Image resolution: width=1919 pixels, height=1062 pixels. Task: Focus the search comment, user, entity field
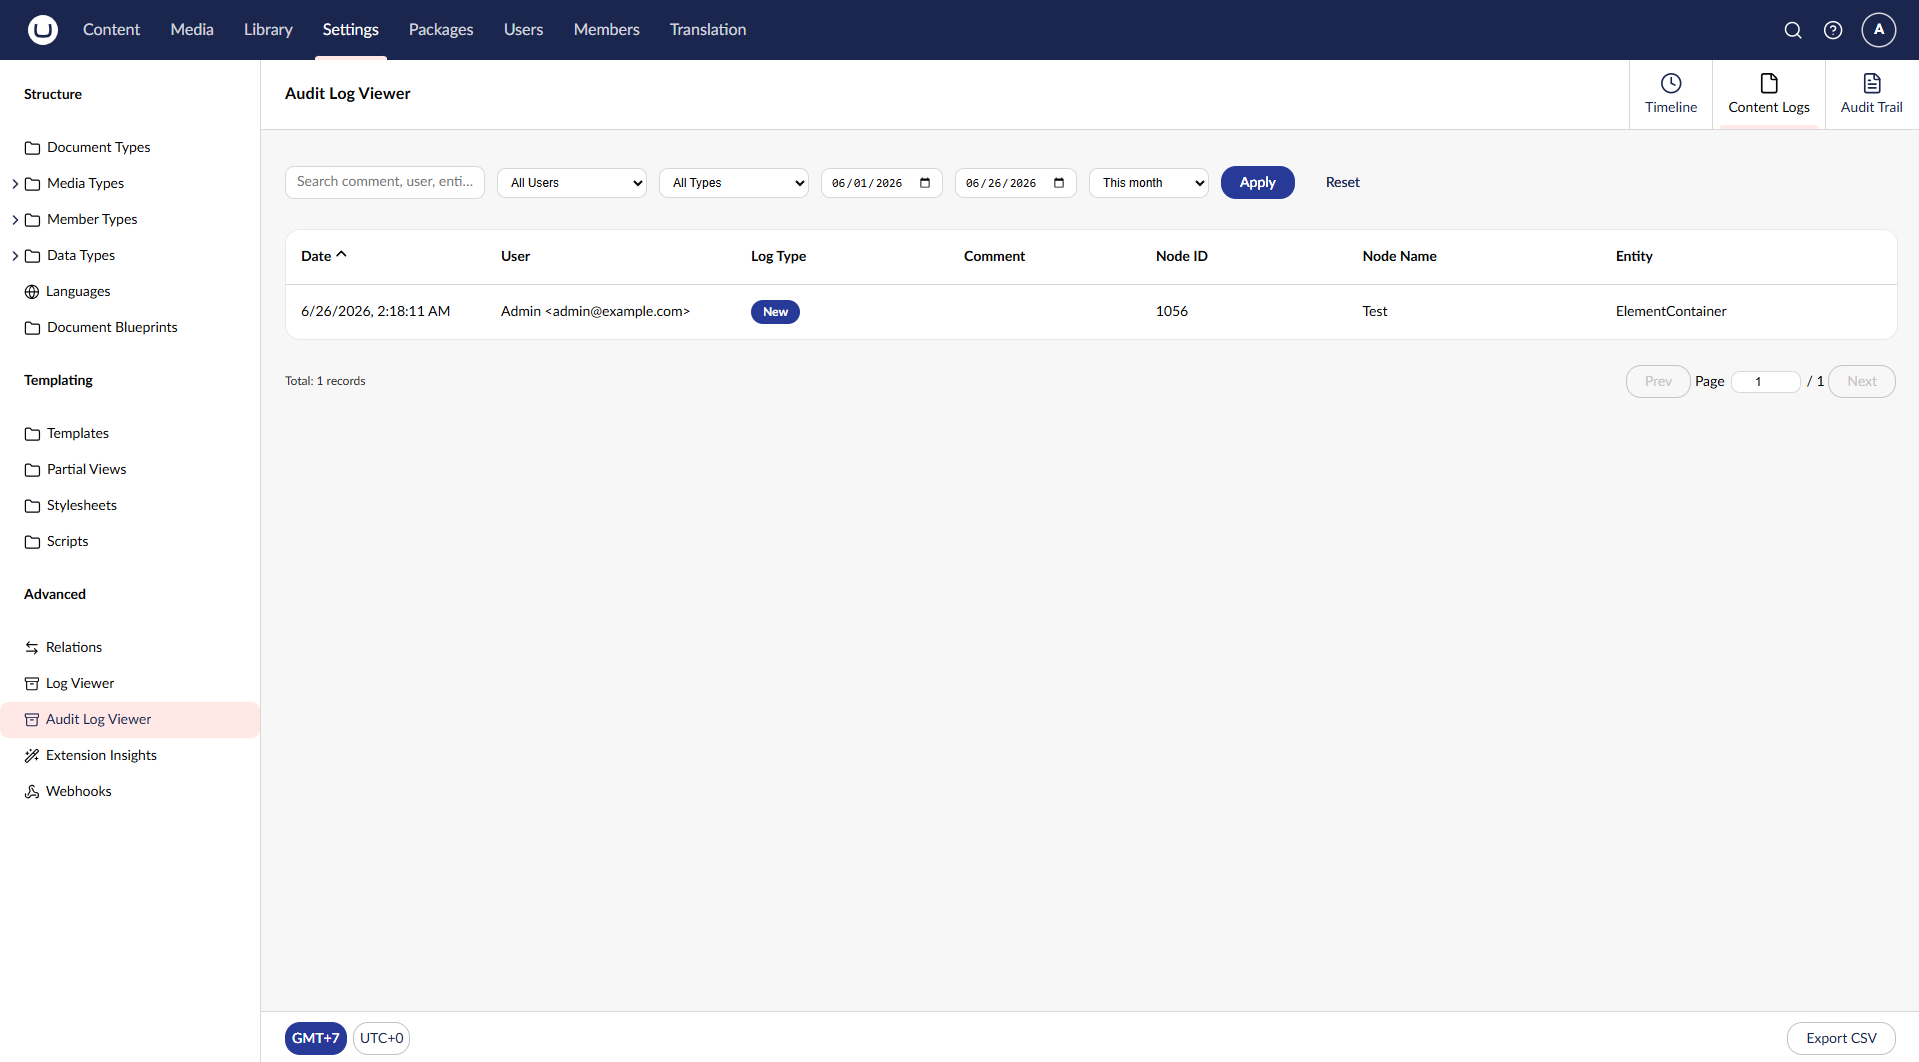point(385,182)
